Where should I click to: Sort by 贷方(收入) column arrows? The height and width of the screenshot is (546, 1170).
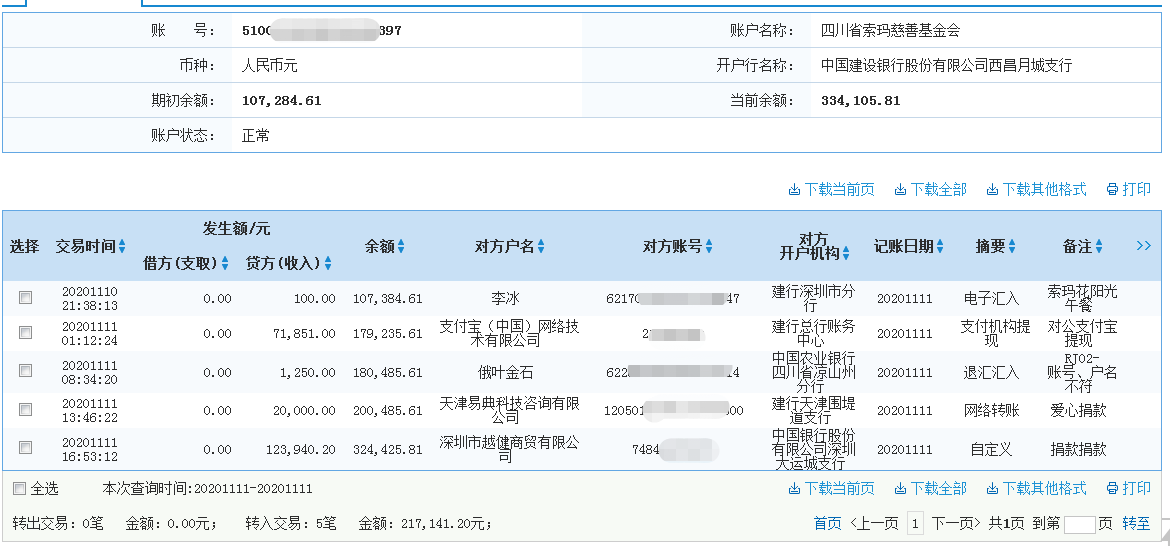[328, 264]
